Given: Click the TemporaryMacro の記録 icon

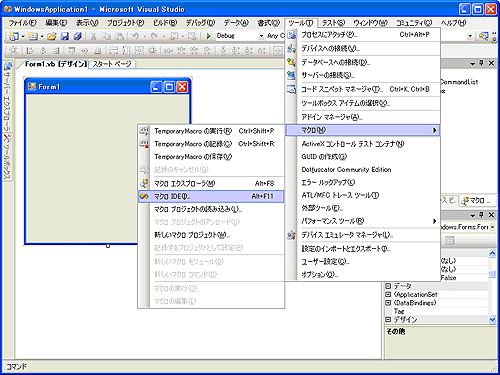Looking at the screenshot, I should 144,144.
